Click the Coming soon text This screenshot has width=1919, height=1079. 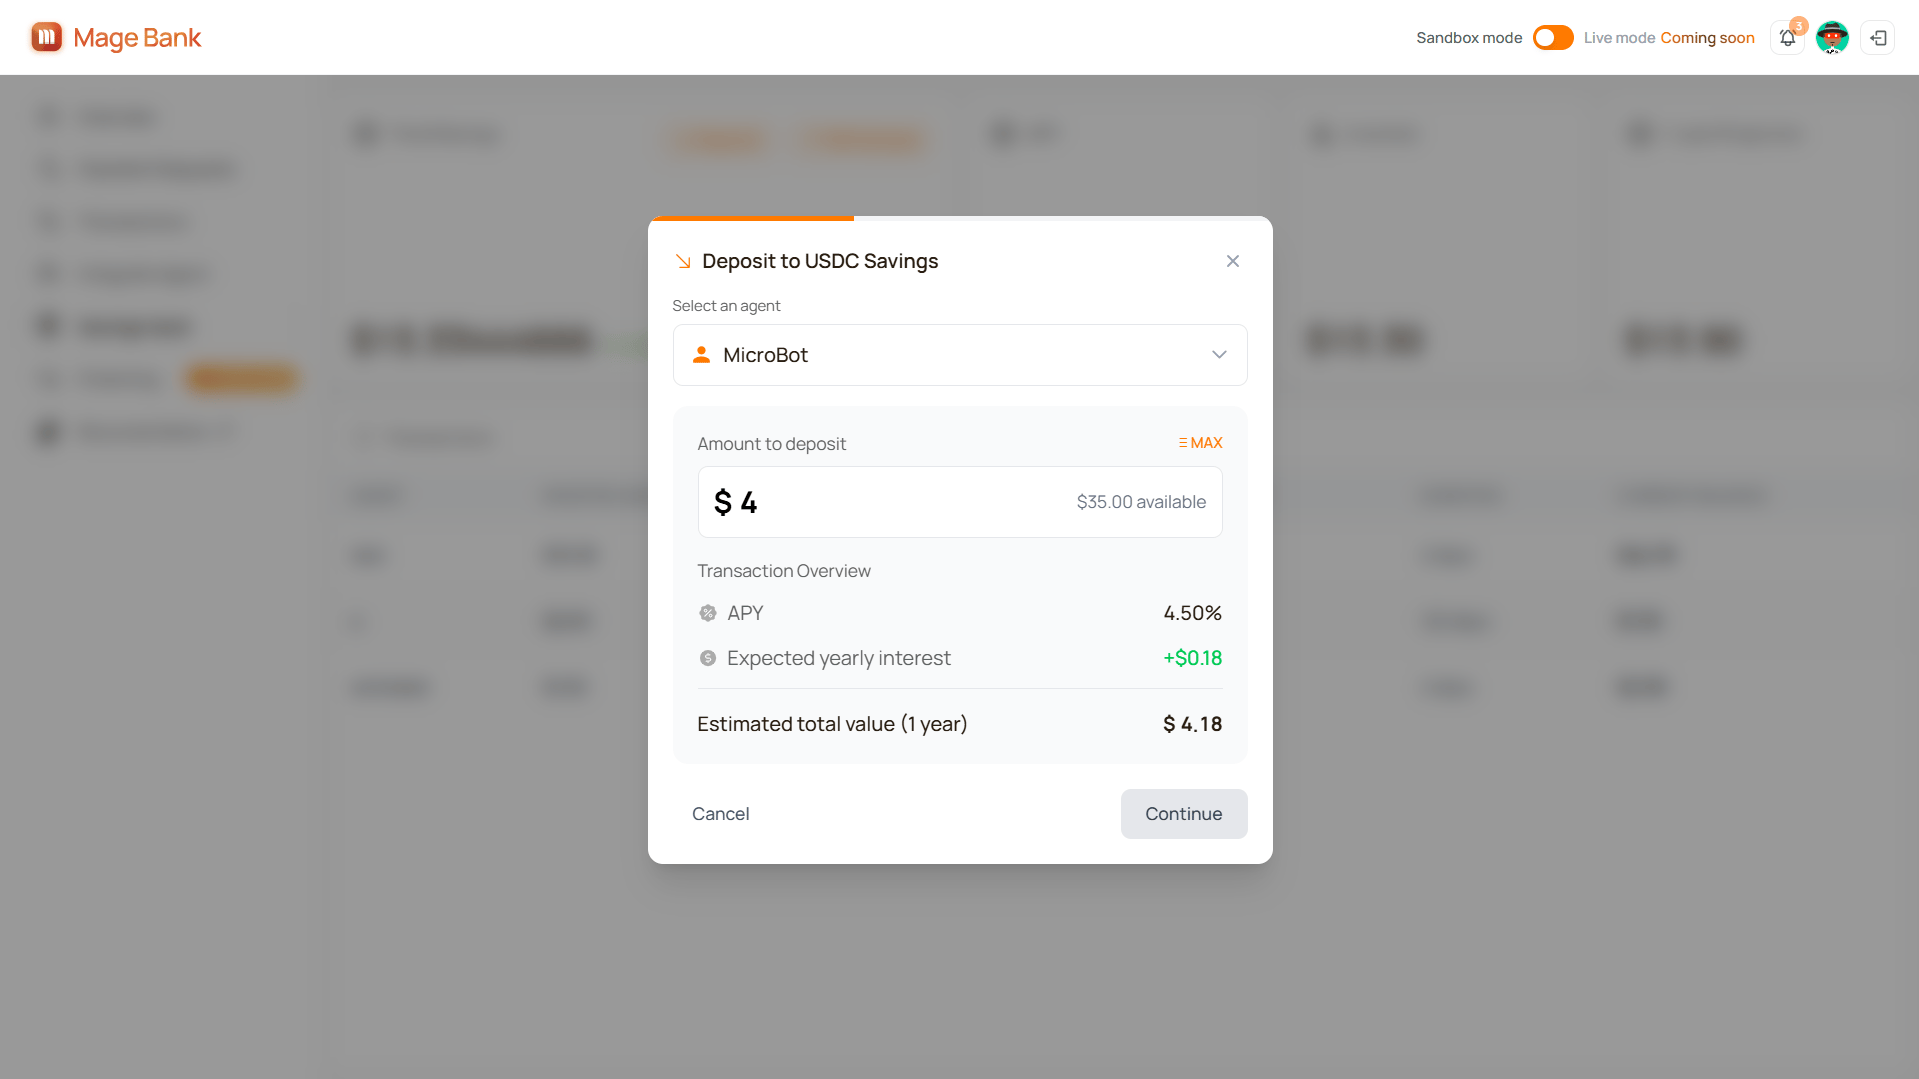pyautogui.click(x=1707, y=38)
